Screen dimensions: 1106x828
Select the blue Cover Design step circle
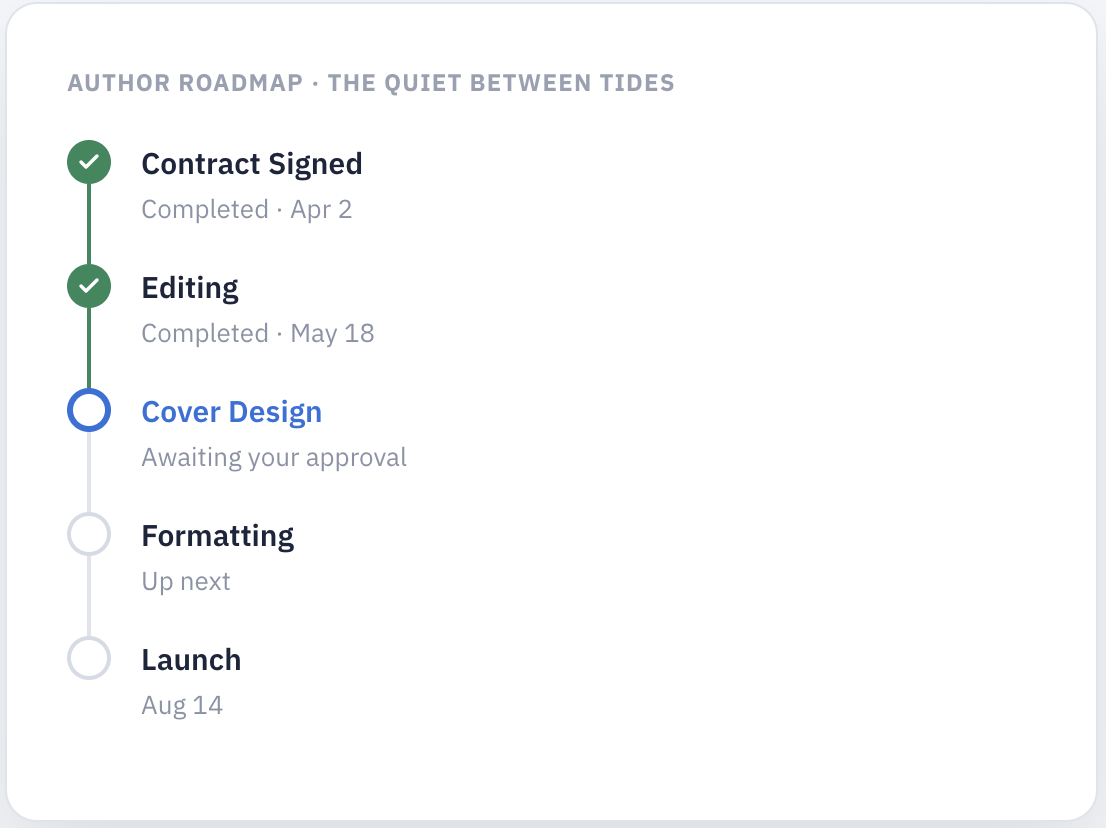point(89,410)
